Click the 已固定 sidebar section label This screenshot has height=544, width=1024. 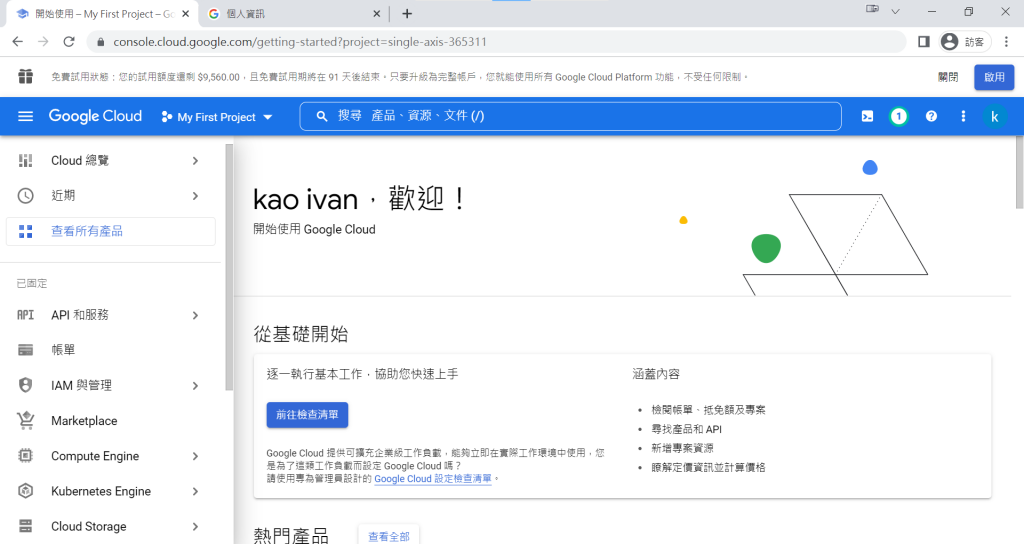32,283
